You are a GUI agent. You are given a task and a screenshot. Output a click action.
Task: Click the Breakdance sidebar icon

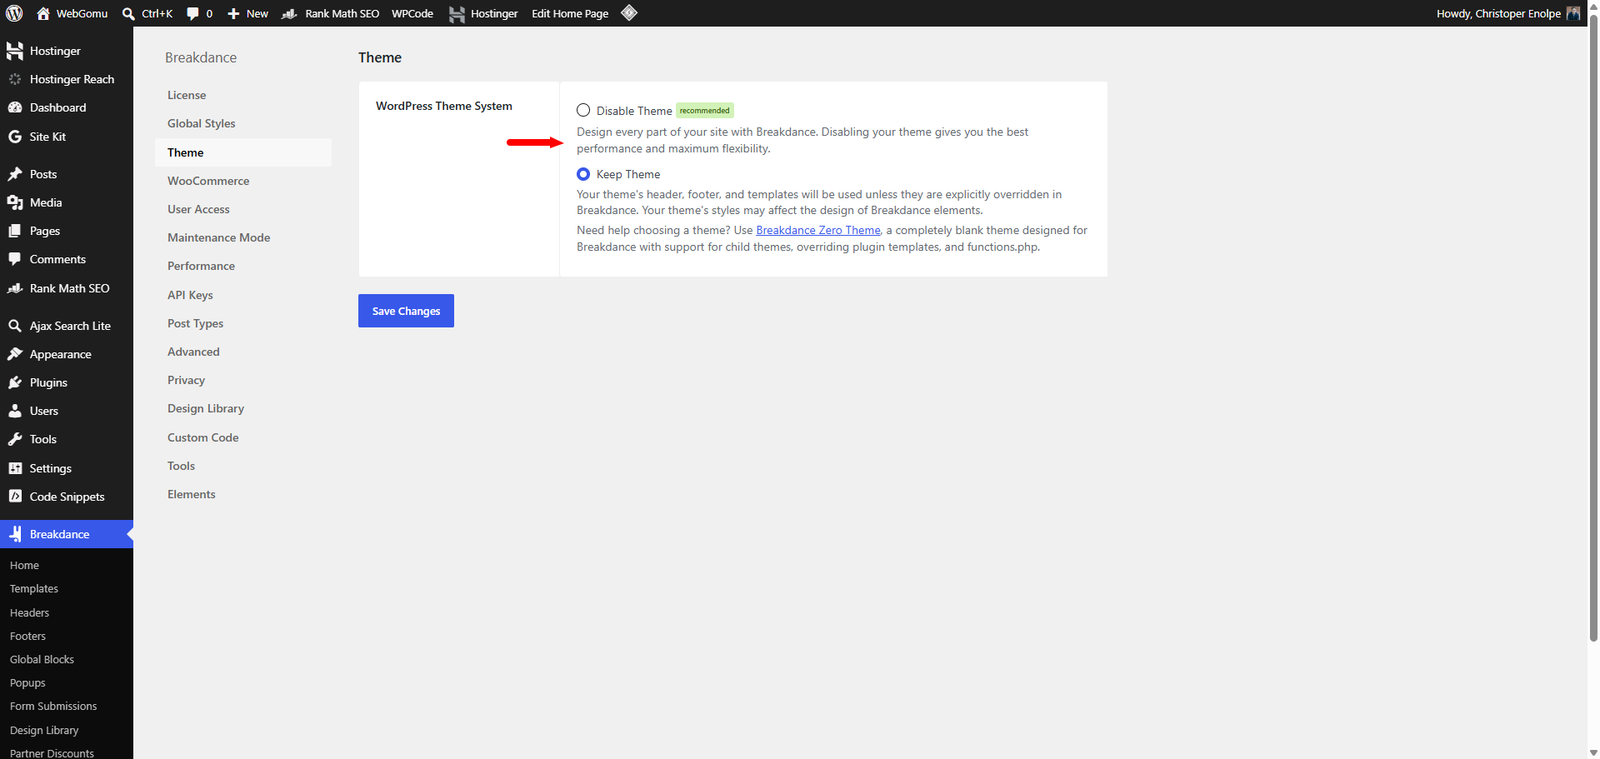click(15, 534)
